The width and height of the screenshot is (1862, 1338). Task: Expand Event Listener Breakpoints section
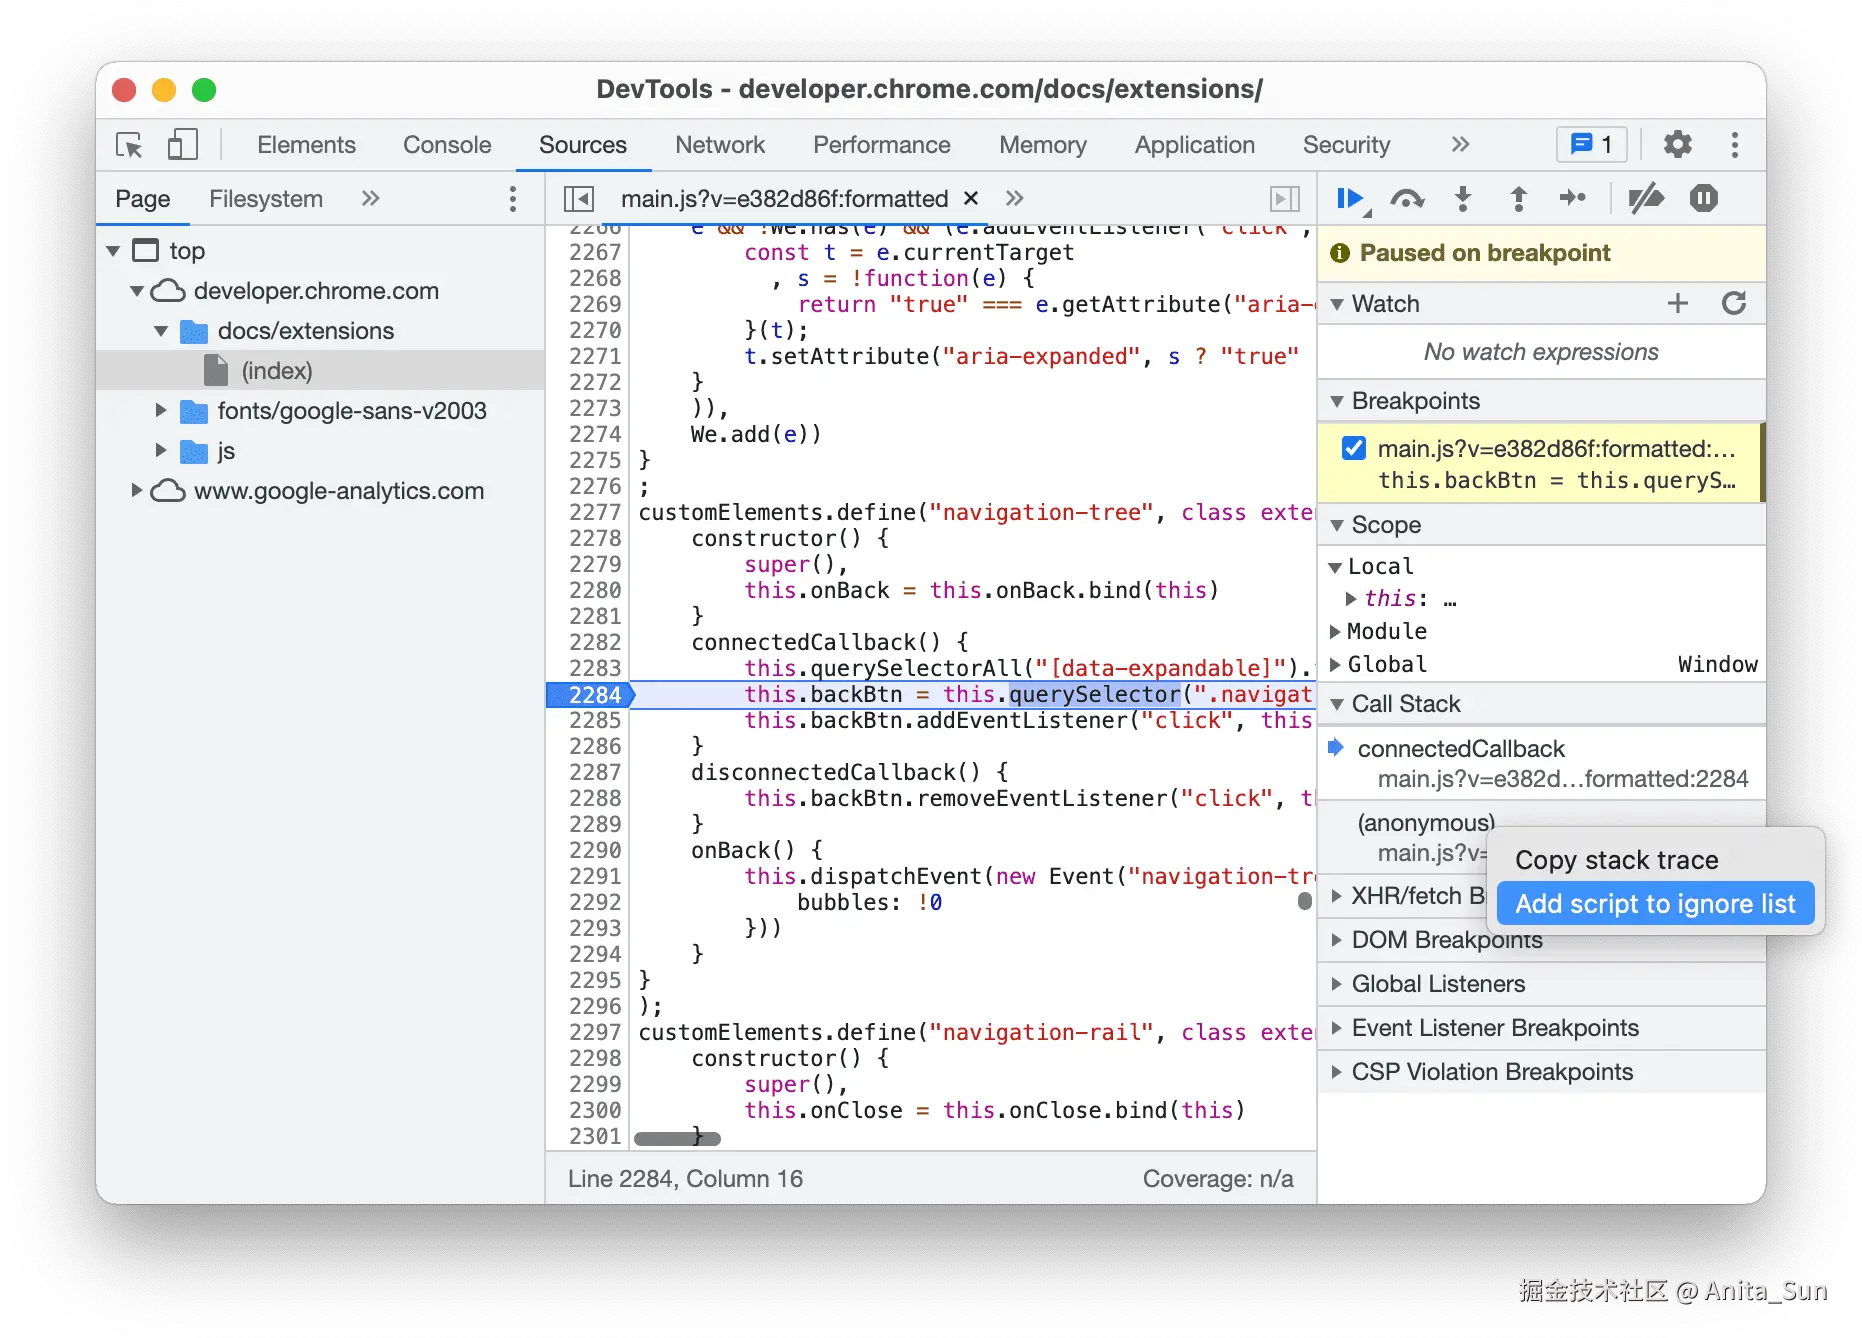(1337, 1028)
